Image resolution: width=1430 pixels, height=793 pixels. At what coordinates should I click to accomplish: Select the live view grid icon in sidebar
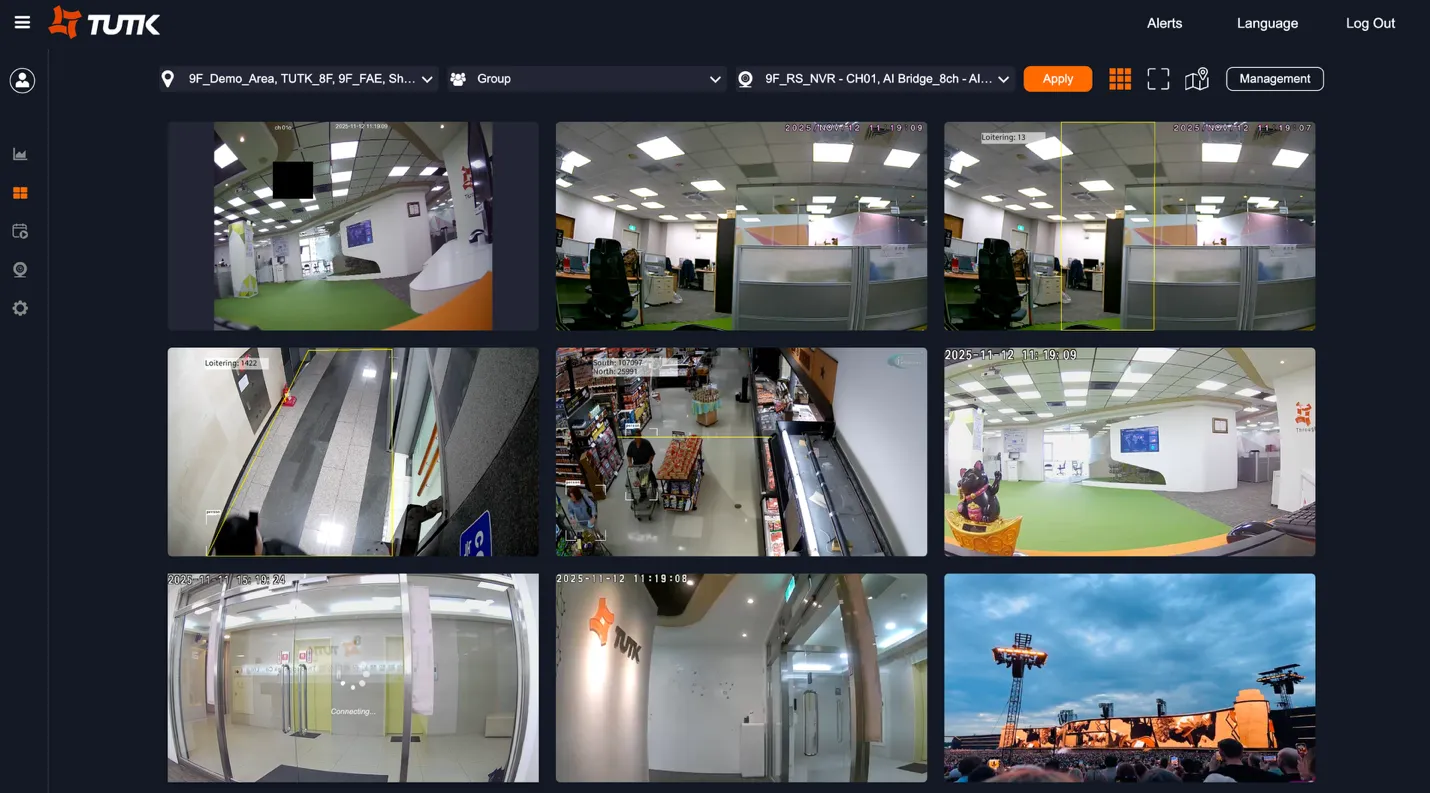[20, 192]
